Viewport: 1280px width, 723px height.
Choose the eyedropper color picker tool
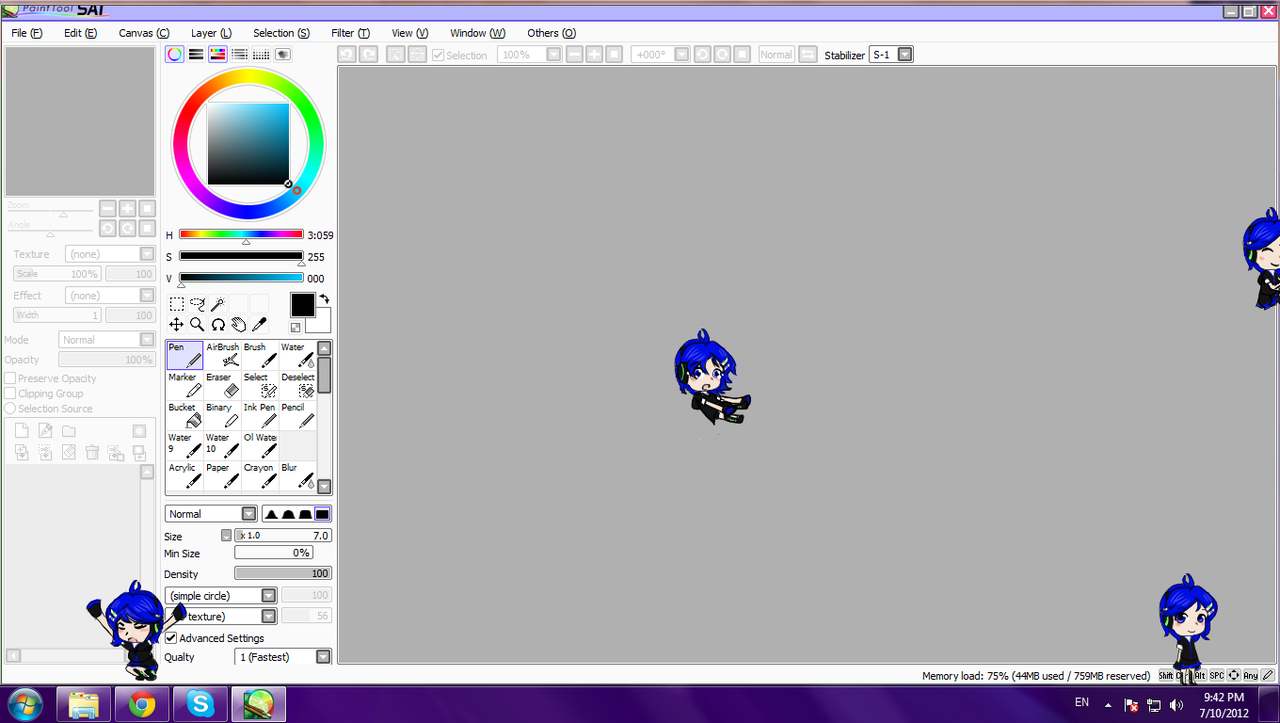tap(259, 324)
